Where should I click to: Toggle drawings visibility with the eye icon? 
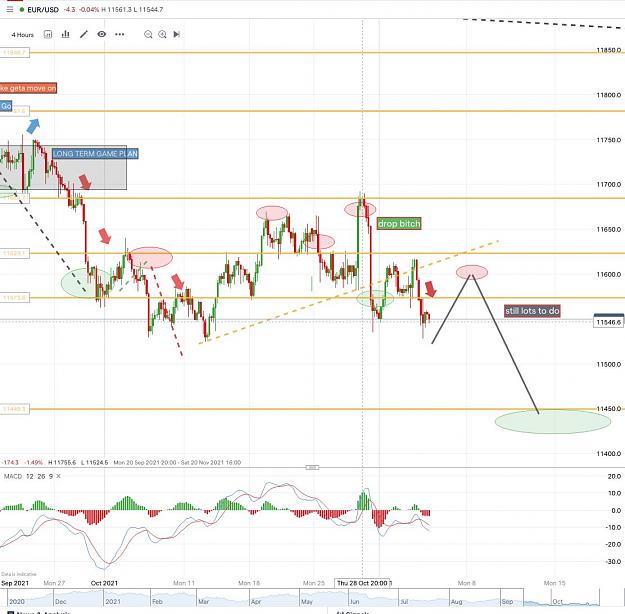(x=102, y=34)
